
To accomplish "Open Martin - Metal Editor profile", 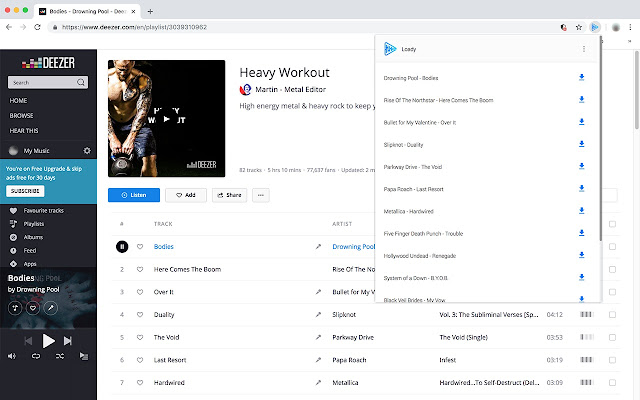I will [x=290, y=89].
